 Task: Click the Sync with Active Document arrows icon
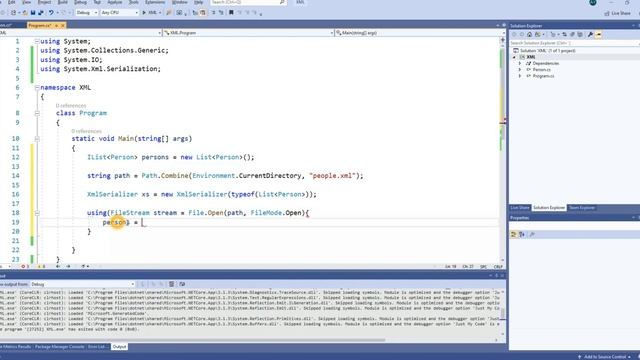click(564, 35)
